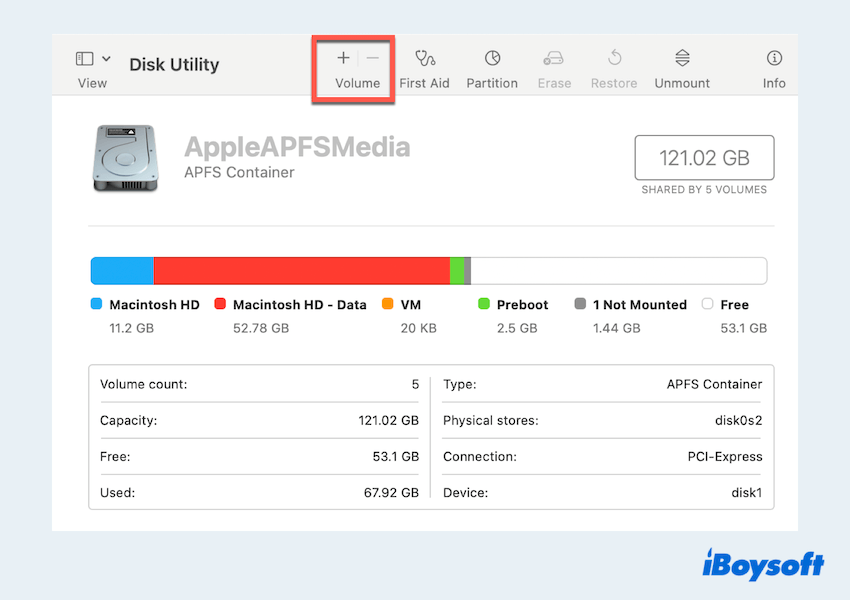850x600 pixels.
Task: Remove a volume with the minus icon
Action: click(372, 57)
